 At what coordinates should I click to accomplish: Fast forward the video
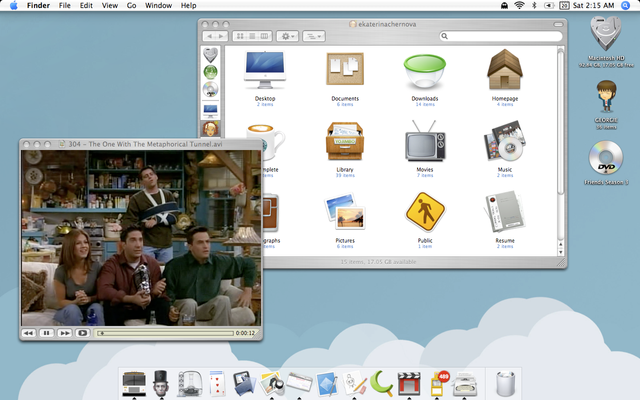tap(64, 333)
